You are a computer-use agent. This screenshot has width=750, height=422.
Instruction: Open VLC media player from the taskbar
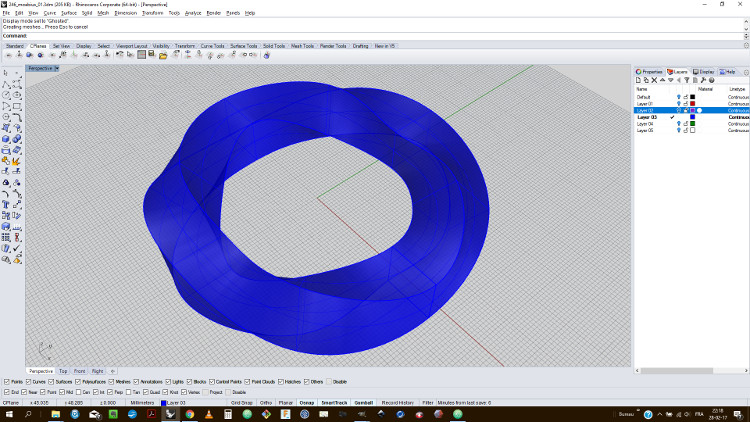coord(209,414)
